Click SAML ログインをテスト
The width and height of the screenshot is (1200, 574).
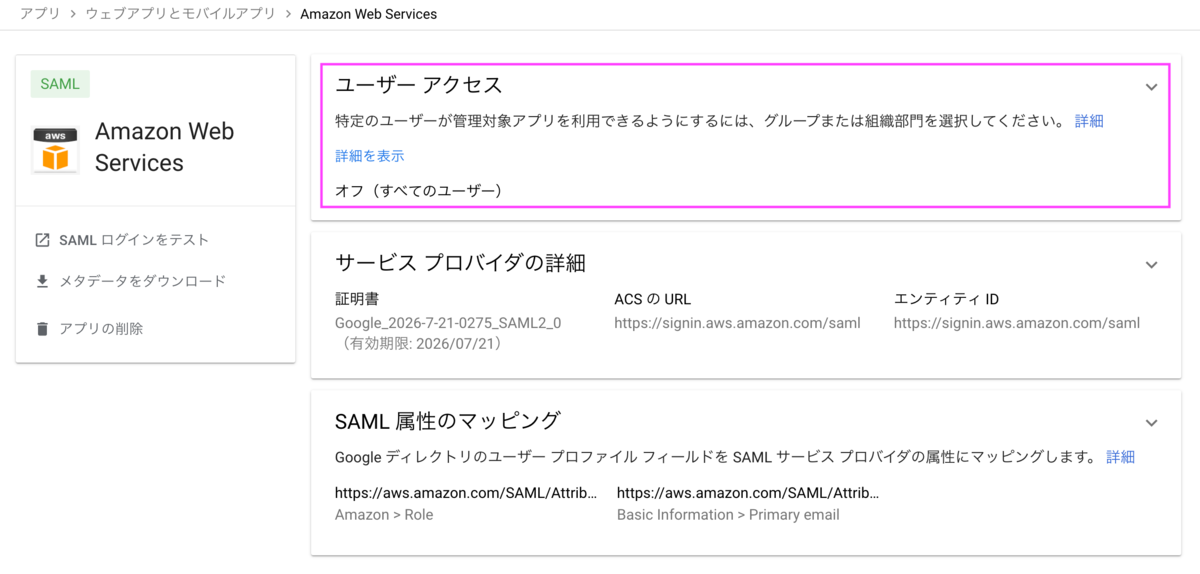pos(134,240)
